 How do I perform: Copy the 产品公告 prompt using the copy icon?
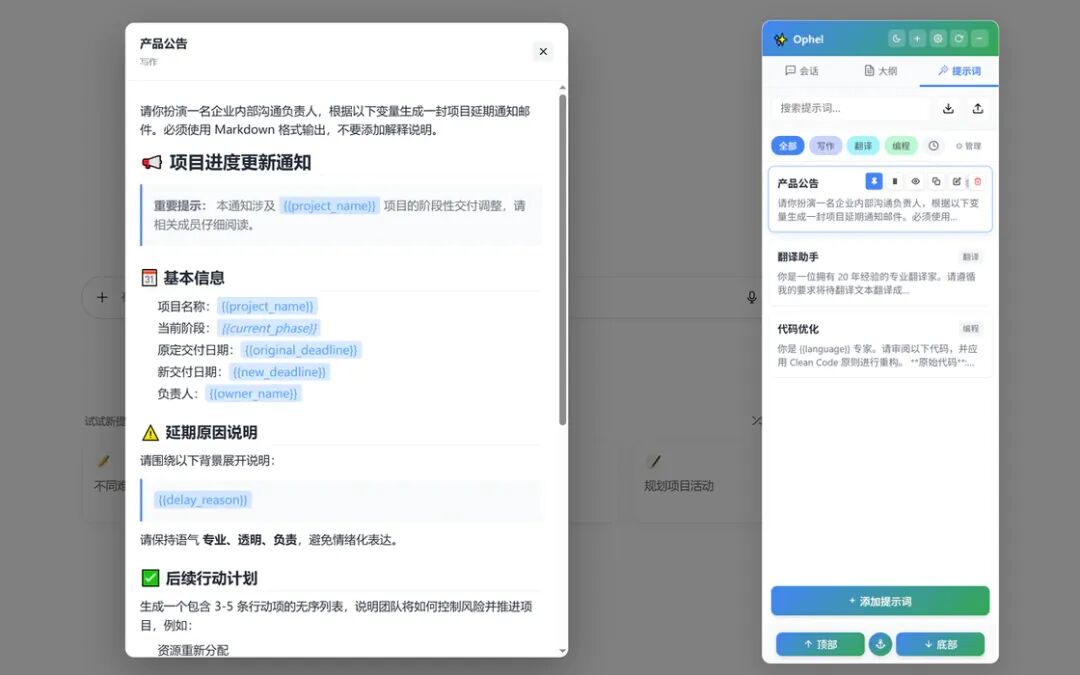(x=936, y=181)
